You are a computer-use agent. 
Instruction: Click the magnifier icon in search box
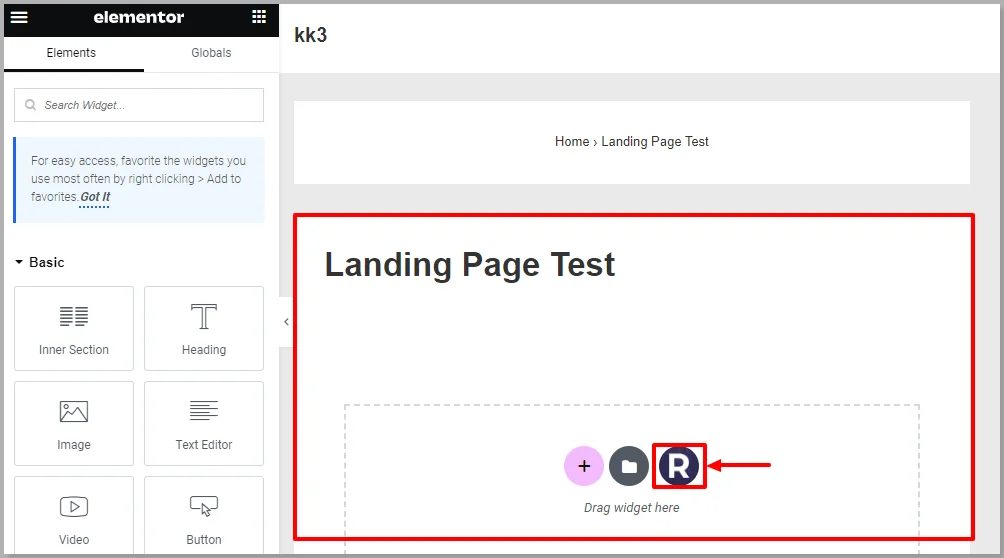(30, 105)
